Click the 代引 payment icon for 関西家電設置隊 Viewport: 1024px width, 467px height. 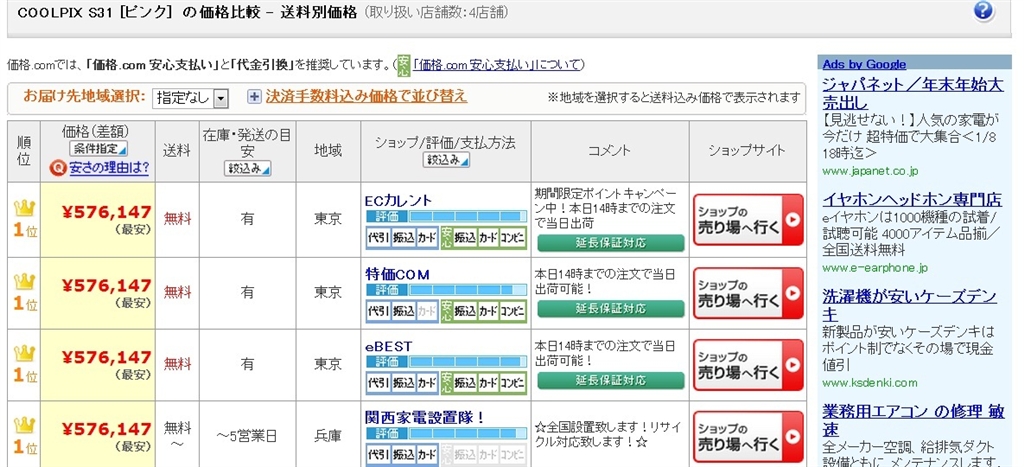(x=377, y=454)
